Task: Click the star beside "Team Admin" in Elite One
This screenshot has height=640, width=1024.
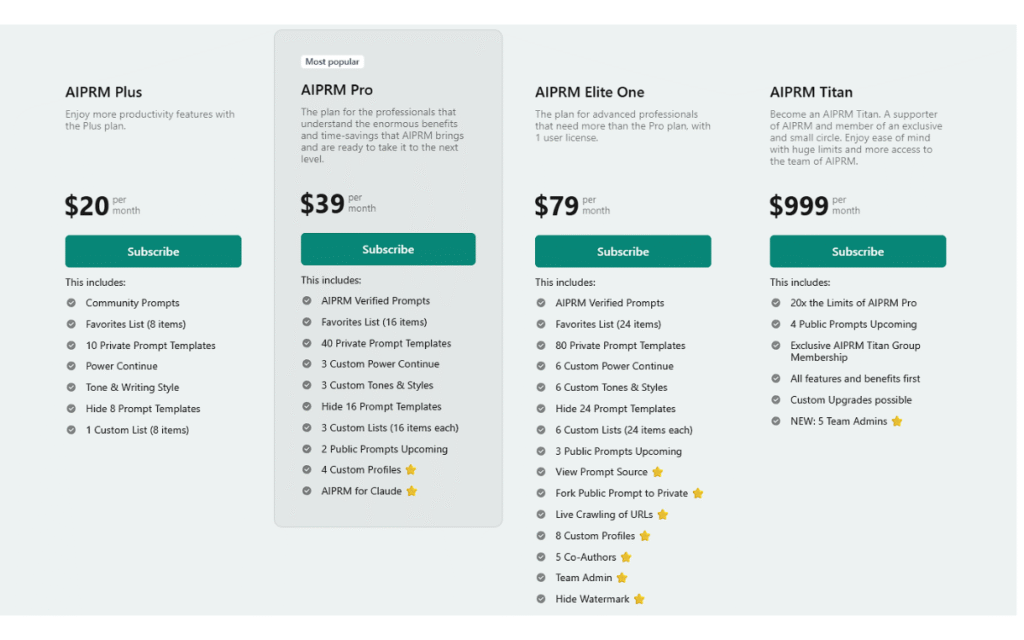Action: click(x=622, y=578)
